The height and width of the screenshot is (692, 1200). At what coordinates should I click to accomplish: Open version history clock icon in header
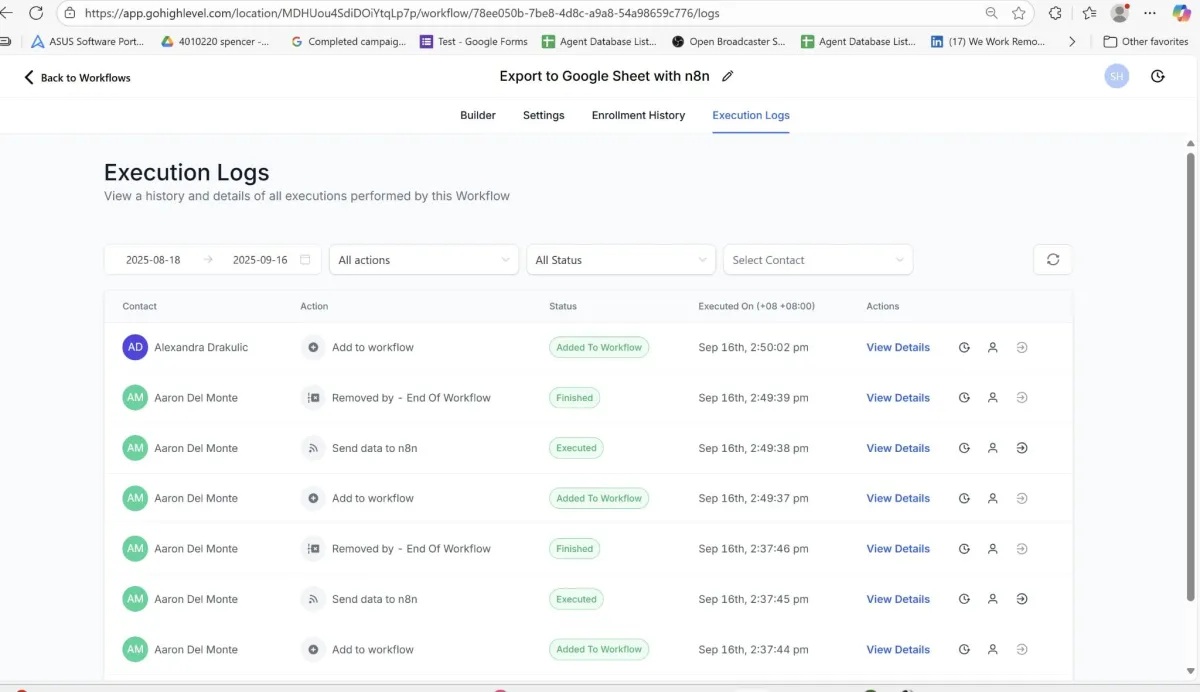[x=1158, y=76]
